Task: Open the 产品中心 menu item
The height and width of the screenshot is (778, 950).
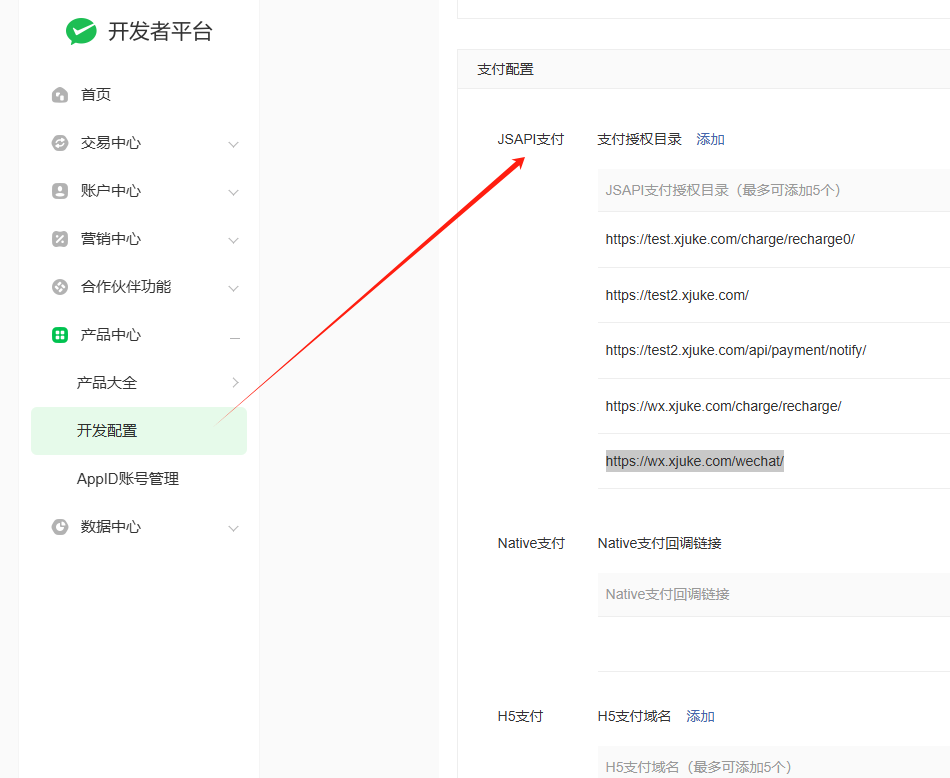Action: (x=111, y=335)
